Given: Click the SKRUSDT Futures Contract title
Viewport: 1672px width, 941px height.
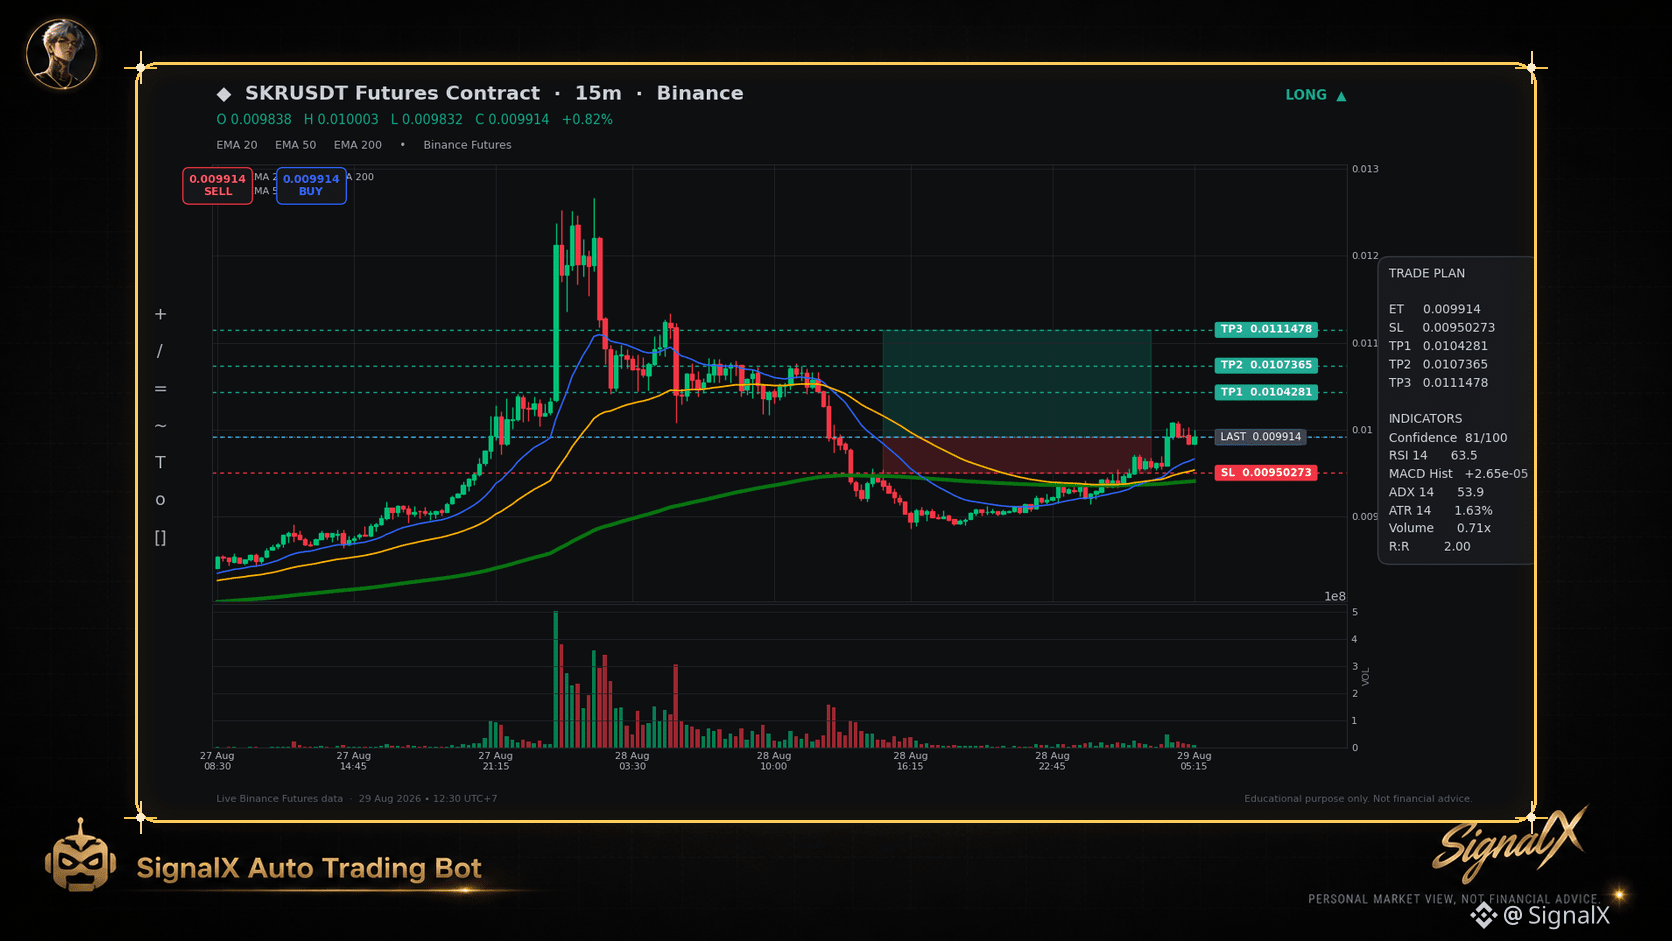Looking at the screenshot, I should tap(392, 93).
